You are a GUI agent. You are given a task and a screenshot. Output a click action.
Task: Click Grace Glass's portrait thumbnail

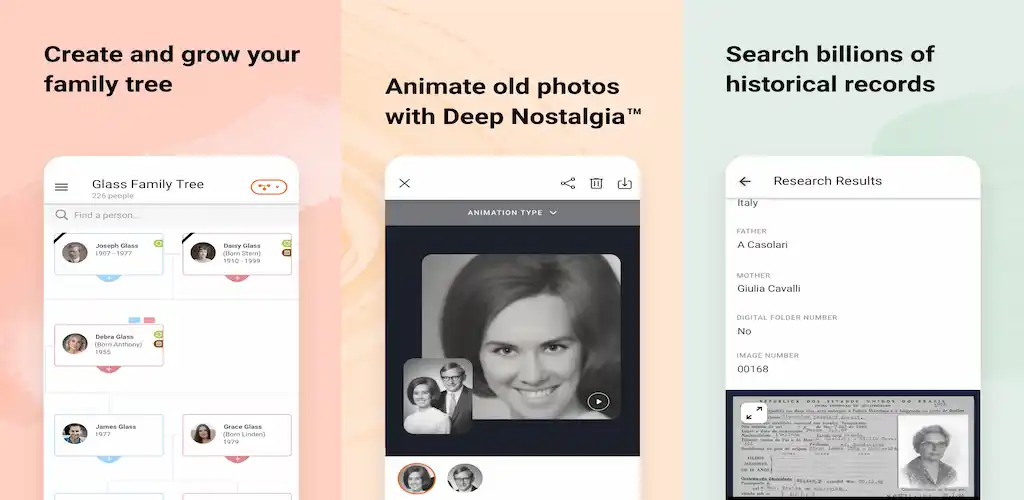(202, 433)
